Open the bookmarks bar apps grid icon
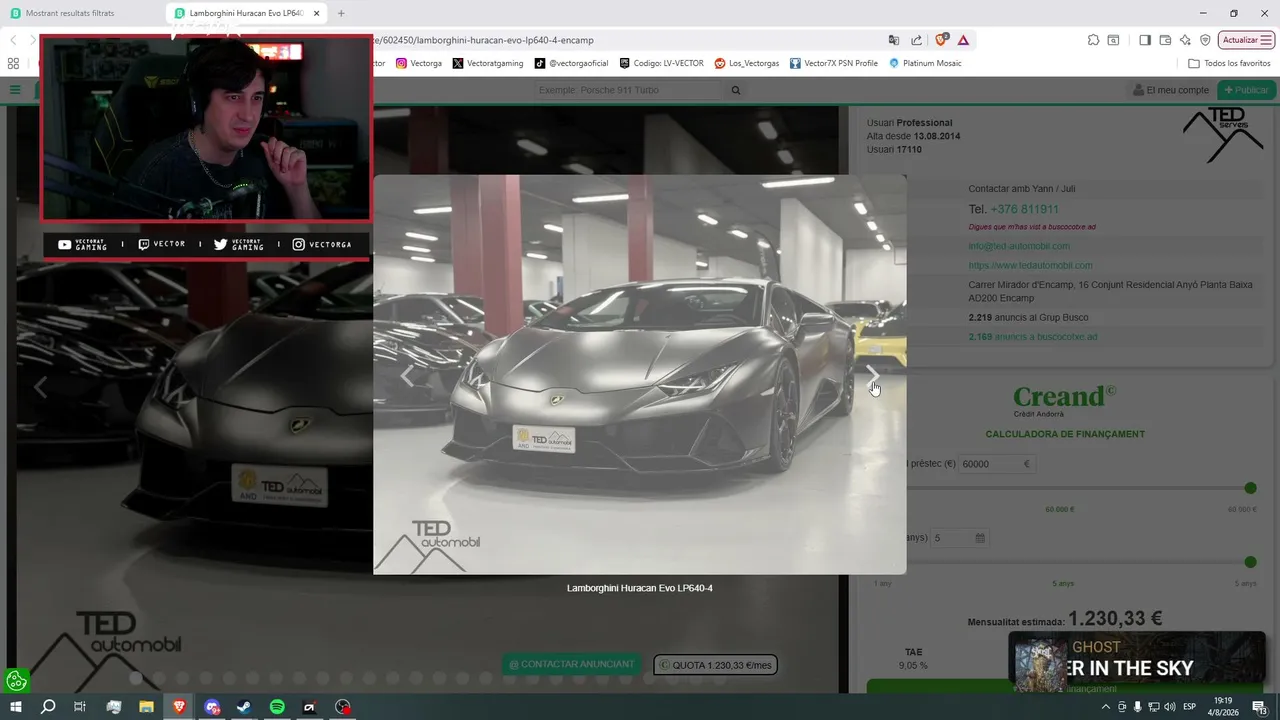This screenshot has height=720, width=1280. (13, 63)
